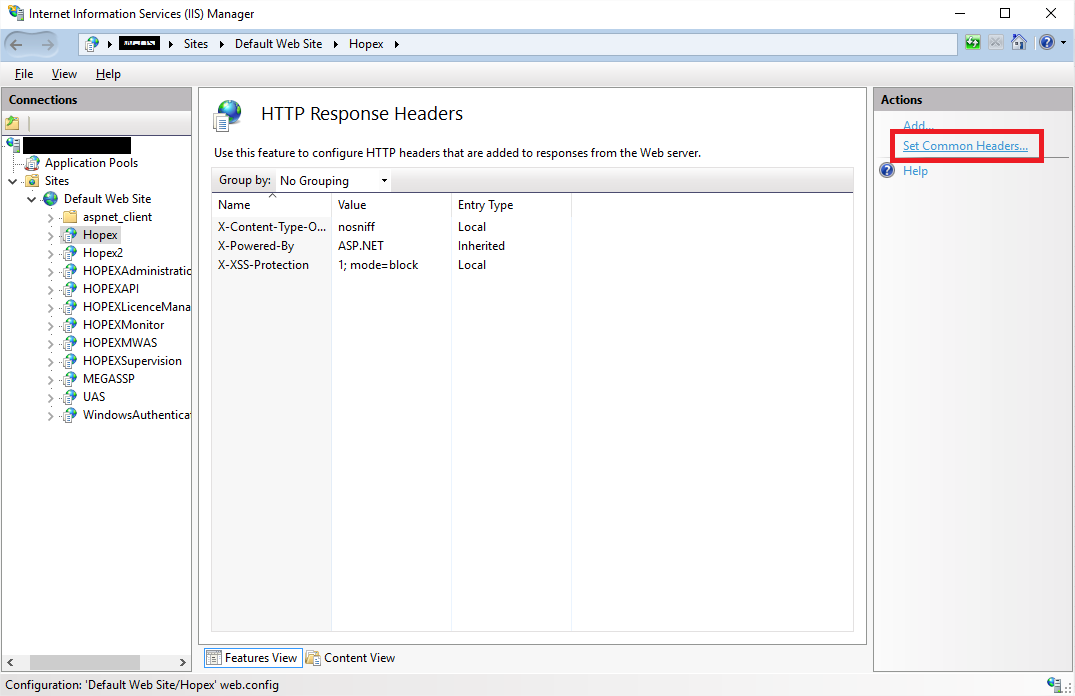Sort by the Entry Type column header
The image size is (1075, 696).
485,205
